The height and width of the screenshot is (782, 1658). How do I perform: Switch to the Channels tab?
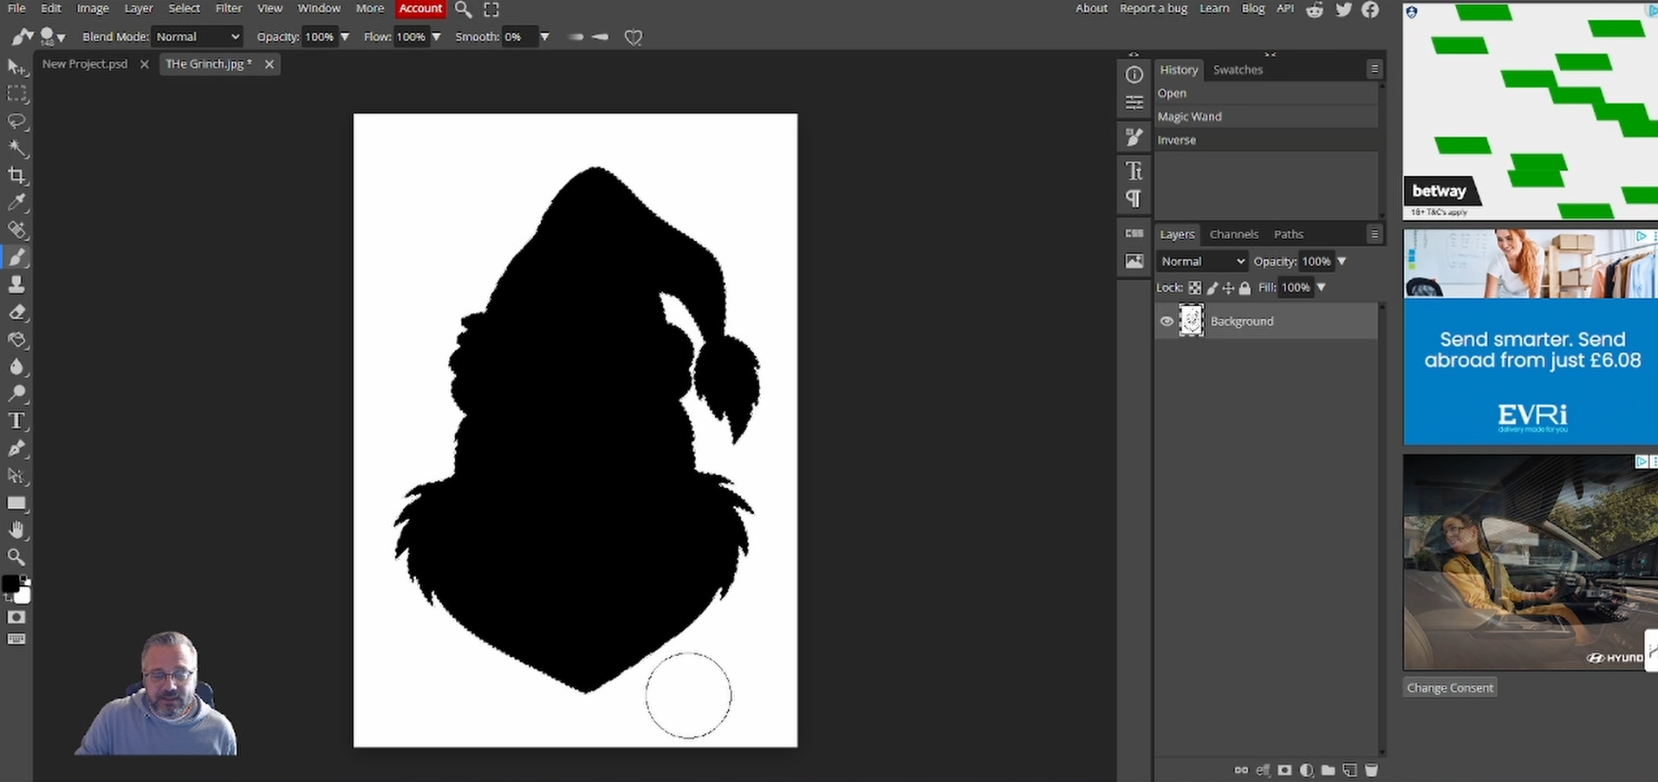click(1233, 234)
